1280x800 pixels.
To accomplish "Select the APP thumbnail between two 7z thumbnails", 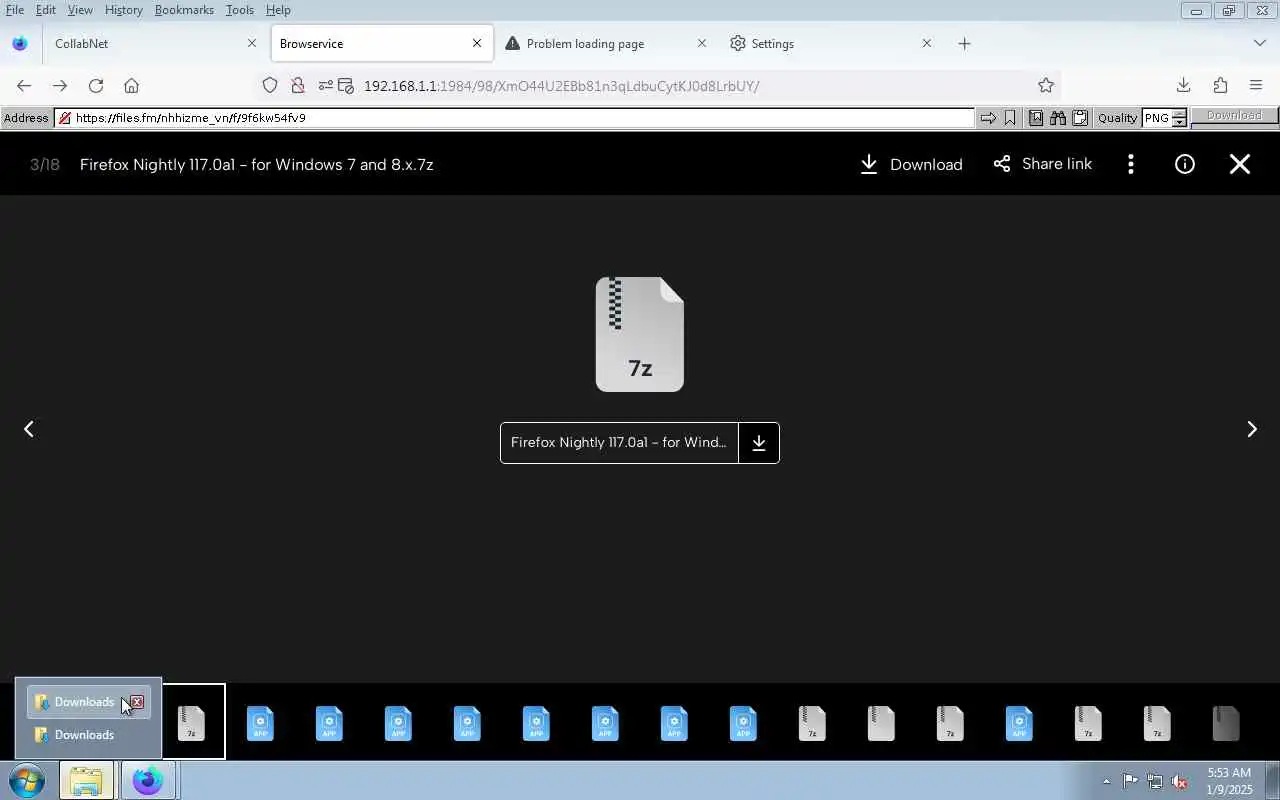I will click(x=1019, y=723).
